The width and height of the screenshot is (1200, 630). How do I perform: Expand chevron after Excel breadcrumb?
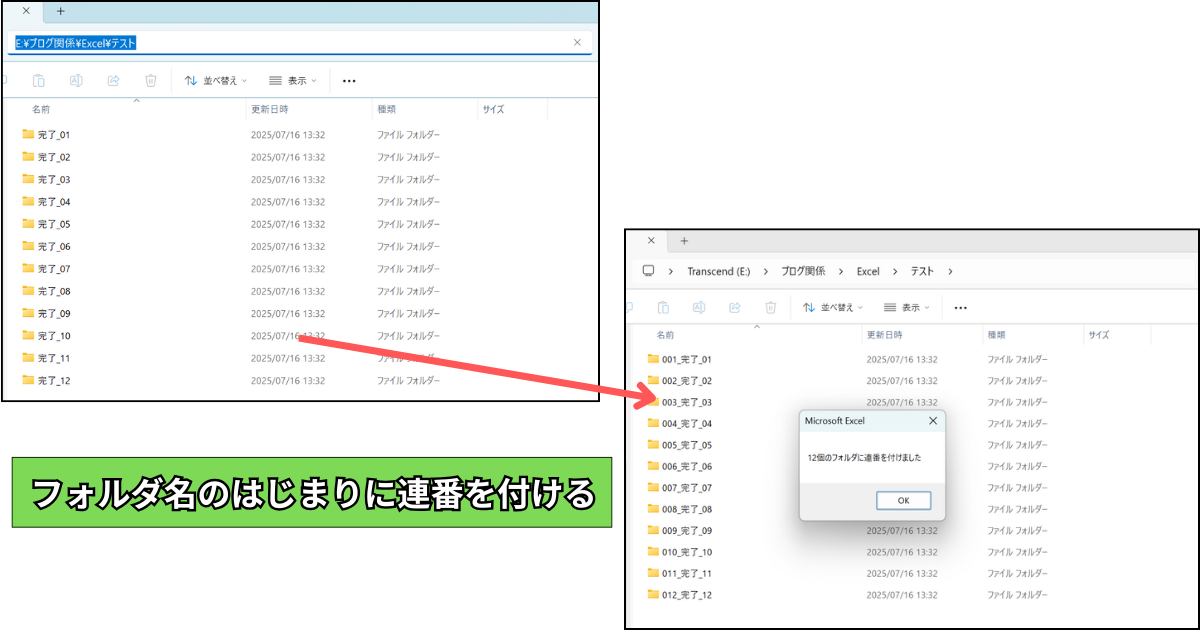tap(894, 271)
